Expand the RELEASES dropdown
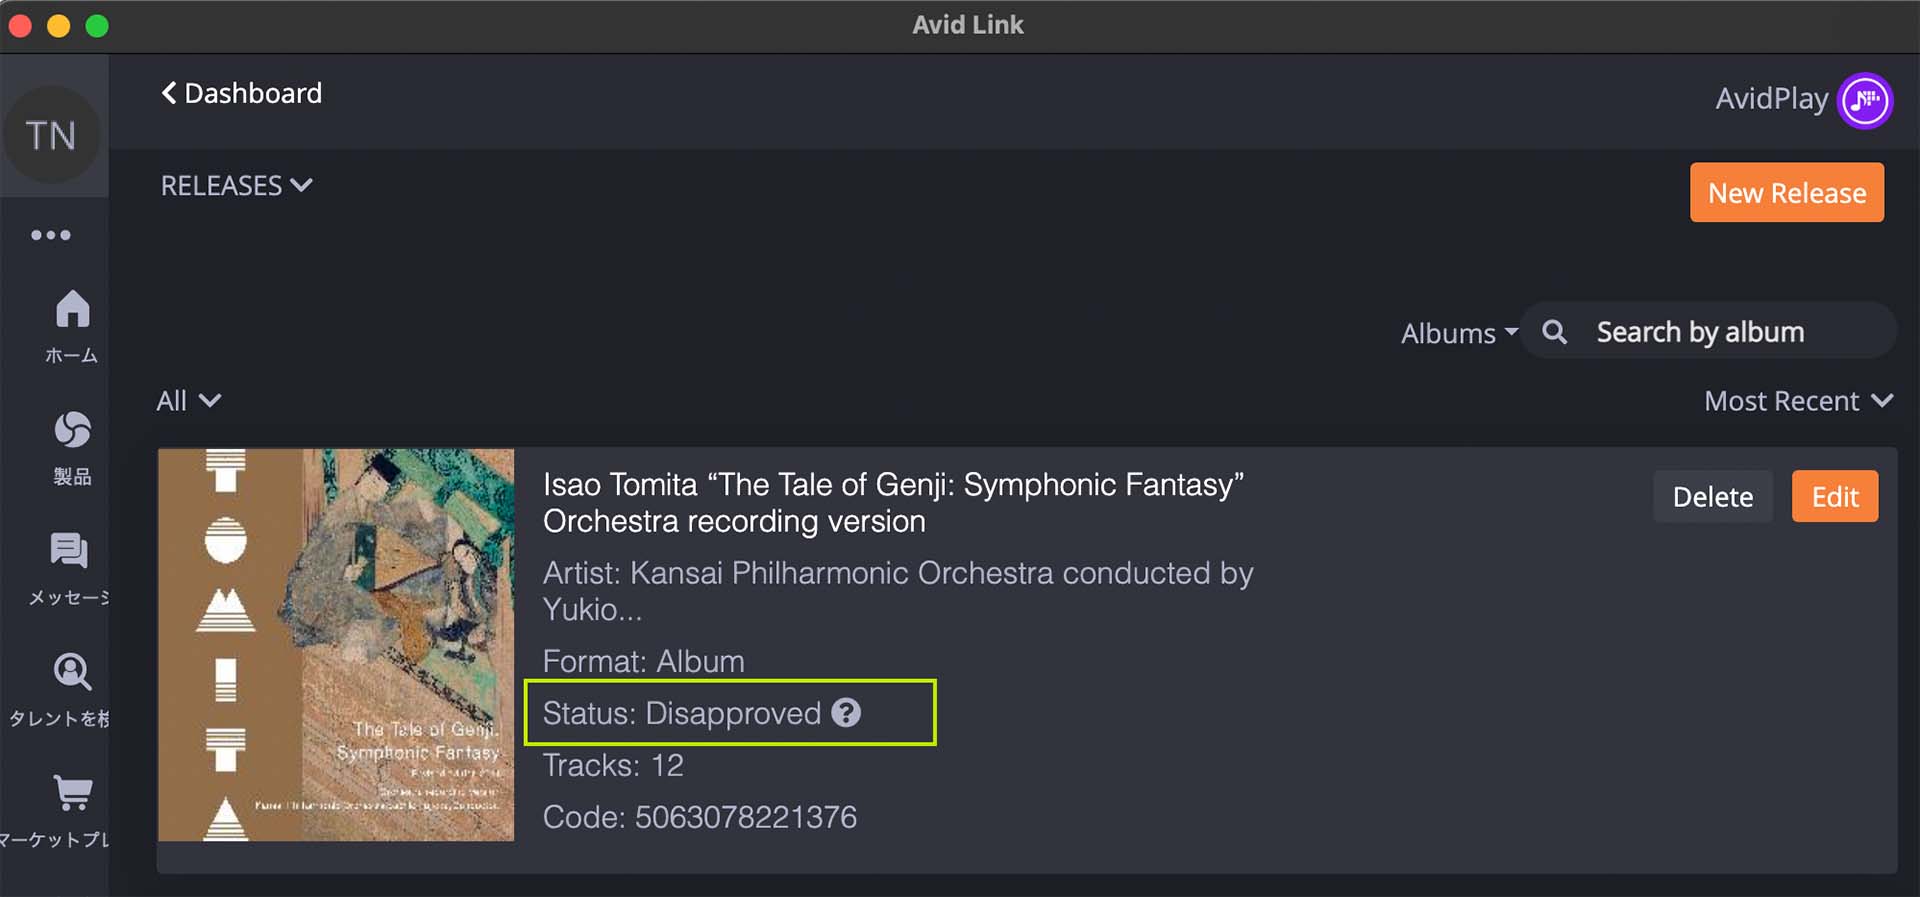The height and width of the screenshot is (897, 1920). coord(237,186)
